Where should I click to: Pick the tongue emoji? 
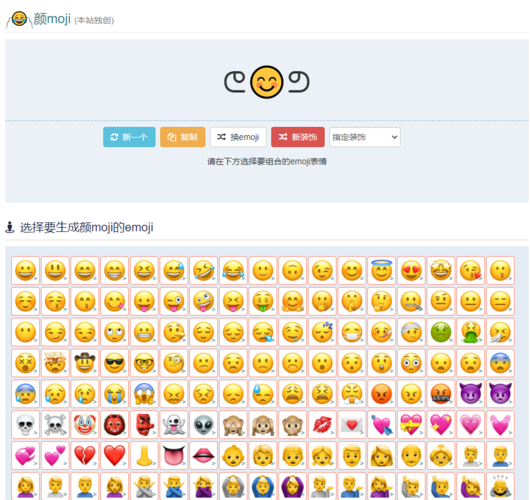(174, 455)
